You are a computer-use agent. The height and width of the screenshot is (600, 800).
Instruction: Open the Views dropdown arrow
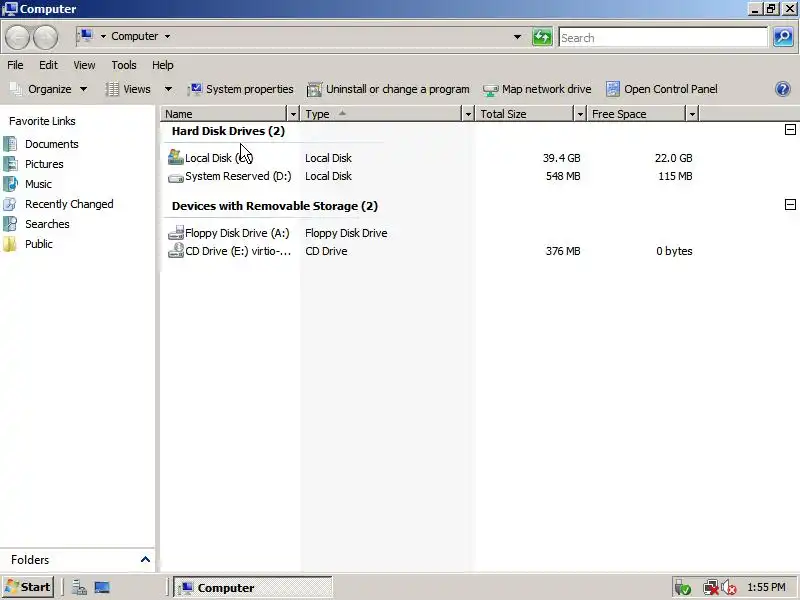tap(168, 89)
